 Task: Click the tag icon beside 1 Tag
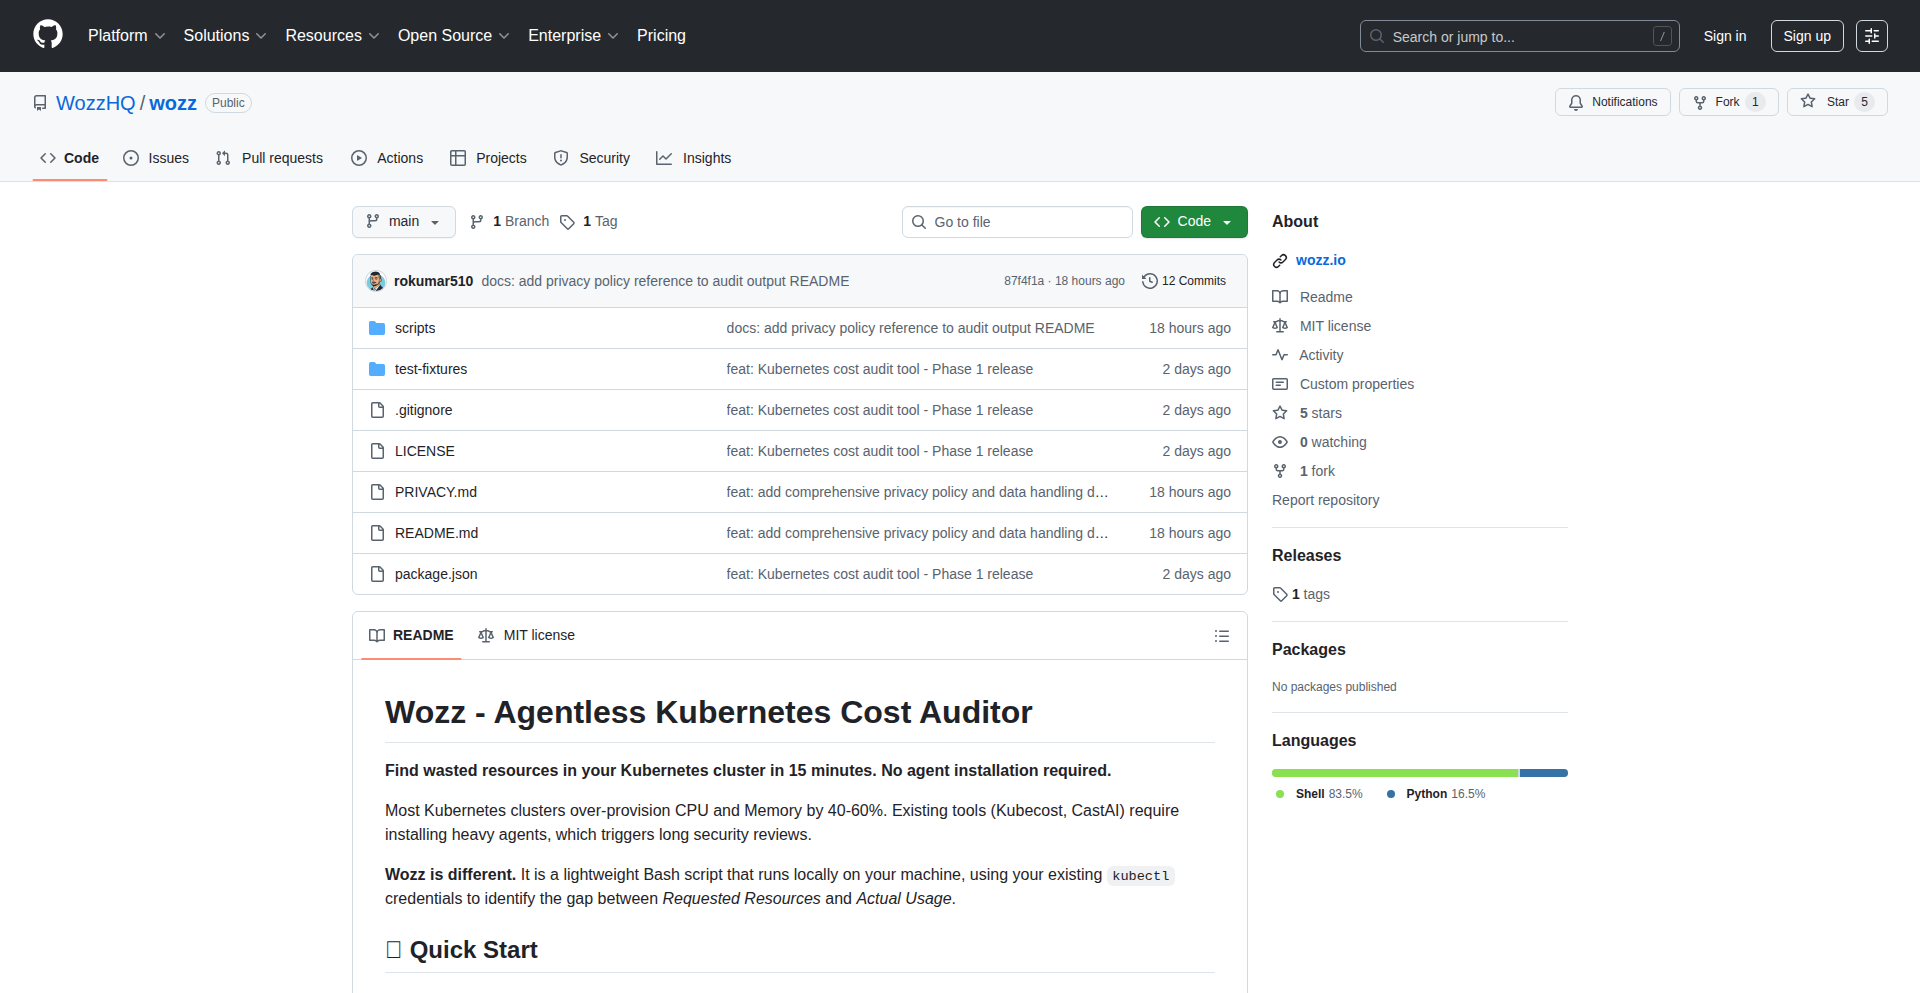click(567, 222)
